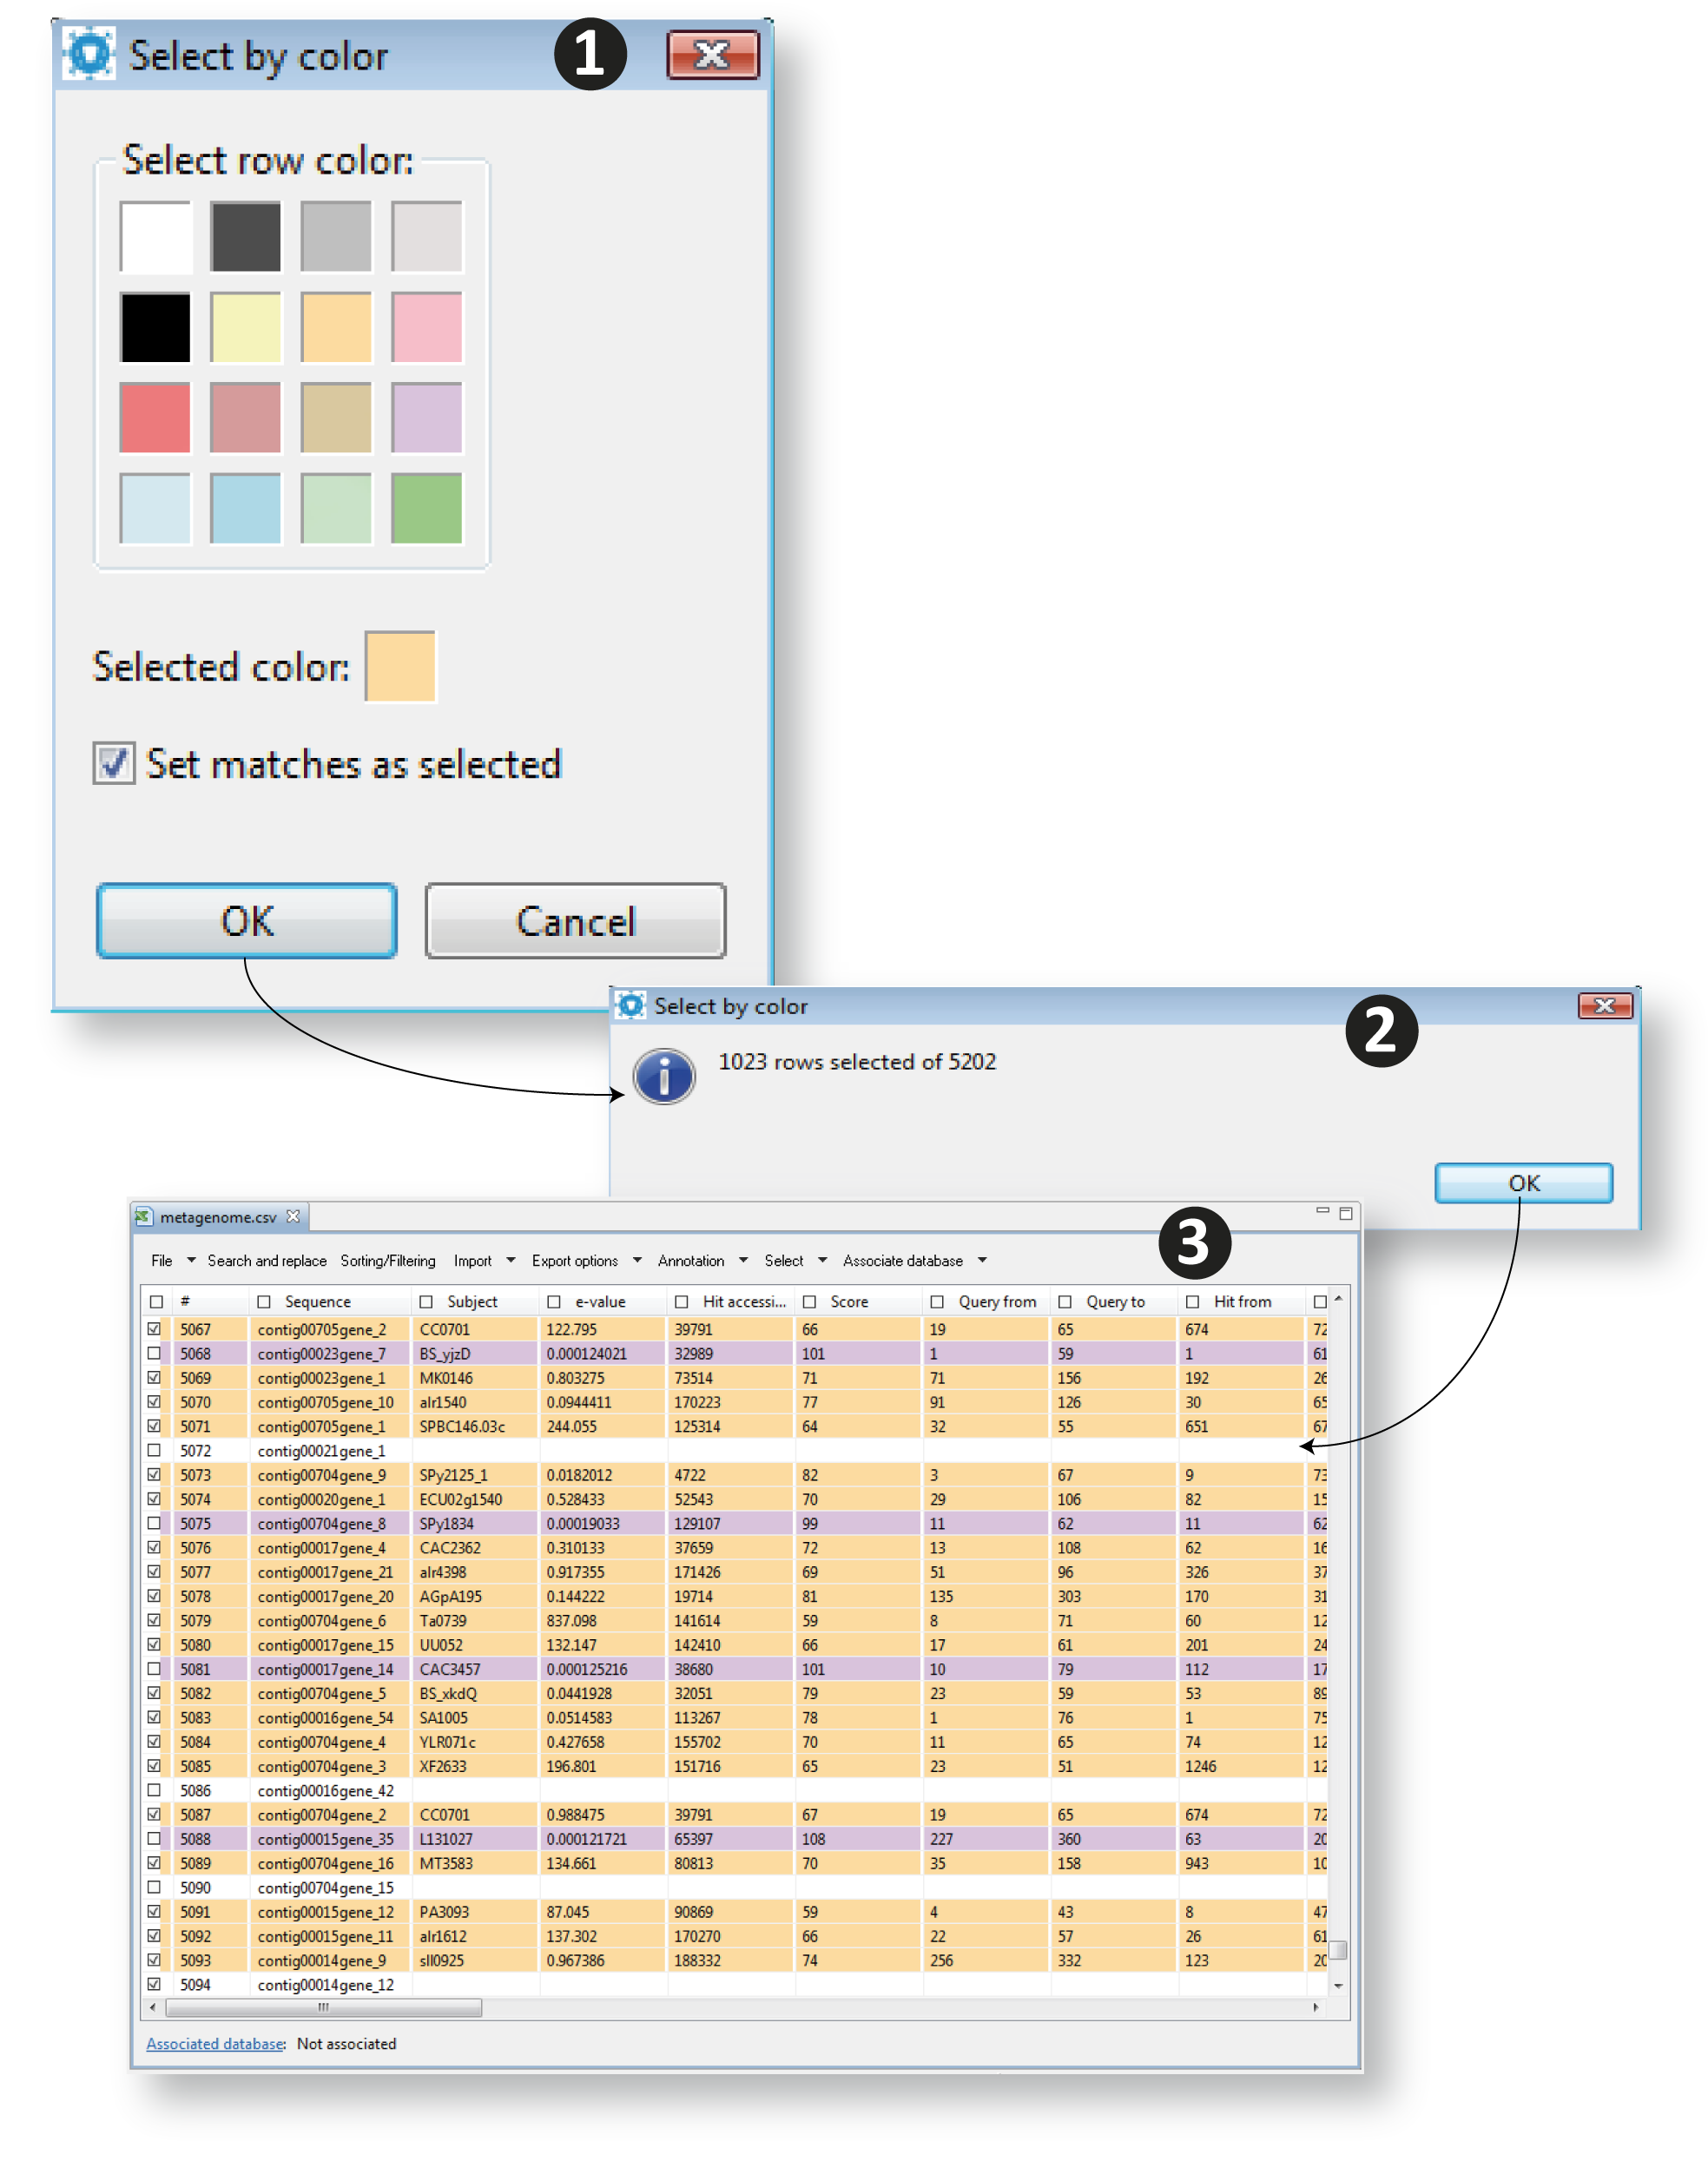Screen dimensions: 1708x2161
Task: Click the horizontal scrollbar thumb of the table
Action: 322,2007
